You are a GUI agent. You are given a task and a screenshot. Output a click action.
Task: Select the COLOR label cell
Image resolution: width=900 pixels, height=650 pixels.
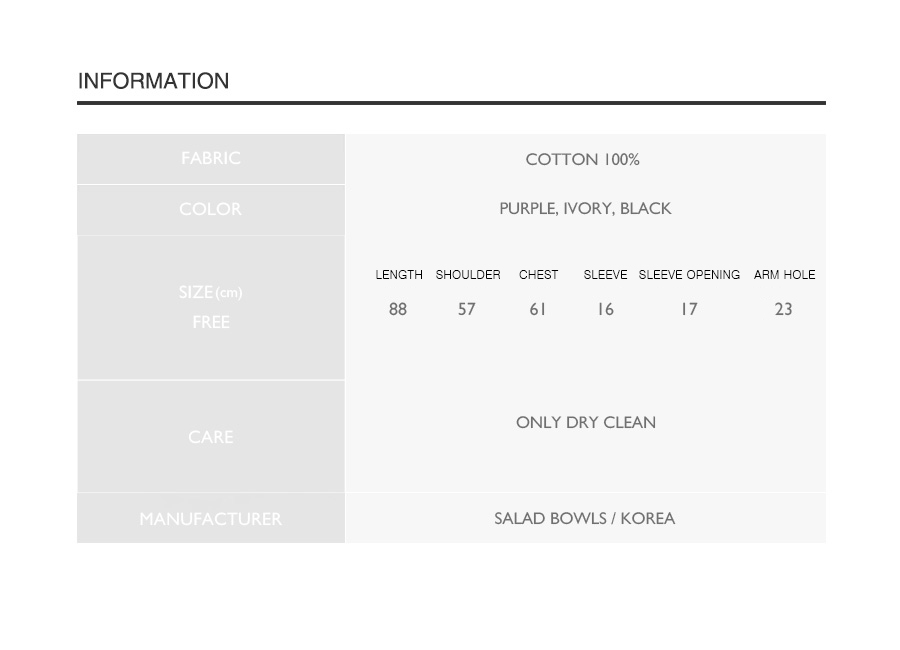point(211,210)
